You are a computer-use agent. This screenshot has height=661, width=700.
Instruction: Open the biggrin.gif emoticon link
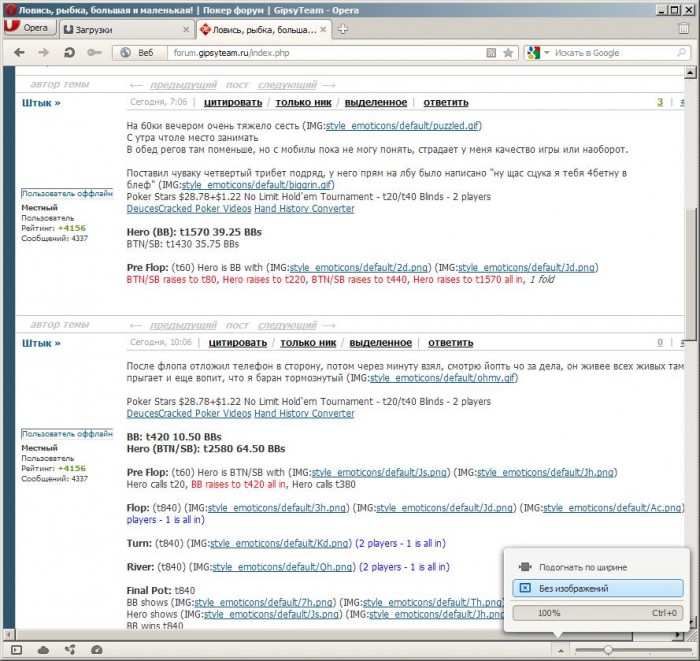click(x=257, y=185)
